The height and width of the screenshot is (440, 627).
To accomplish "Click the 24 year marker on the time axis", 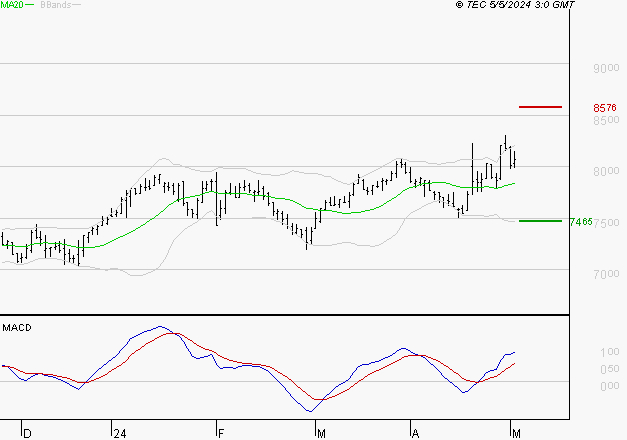I will 120,434.
